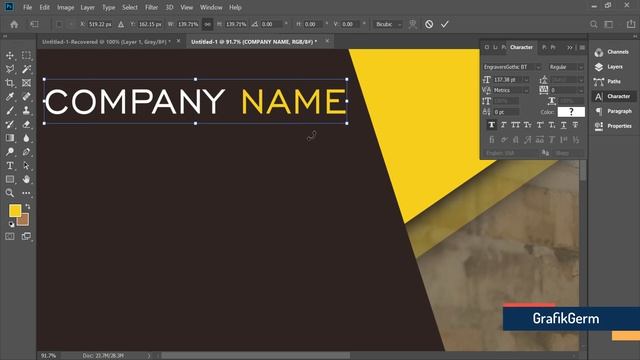Screen dimensions: 640x360
Task: Select the Horizontal Type tool
Action: pyautogui.click(x=10, y=166)
